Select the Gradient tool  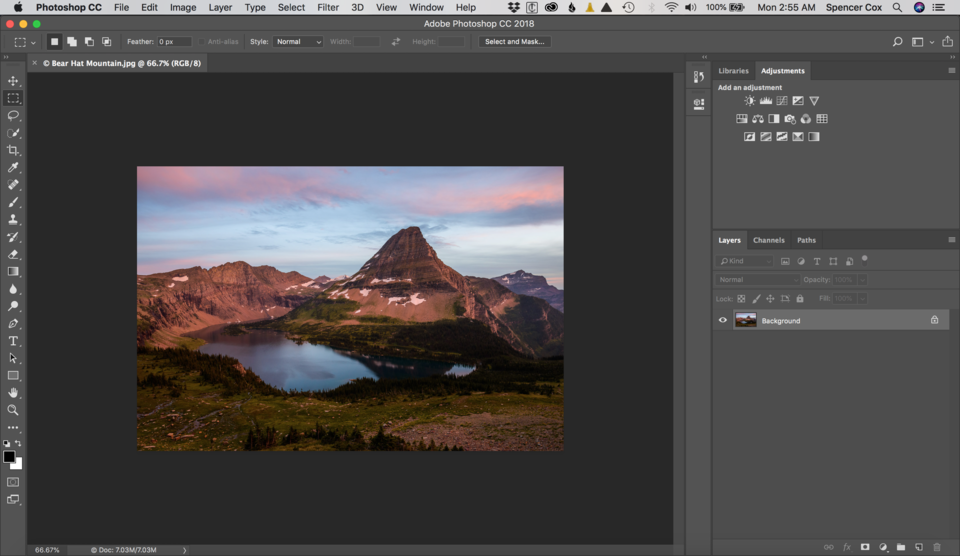[13, 271]
